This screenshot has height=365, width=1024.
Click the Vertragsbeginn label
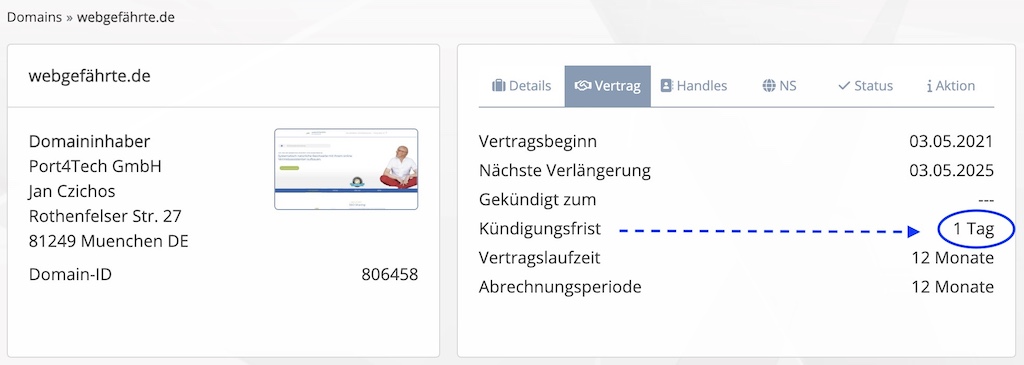[537, 141]
